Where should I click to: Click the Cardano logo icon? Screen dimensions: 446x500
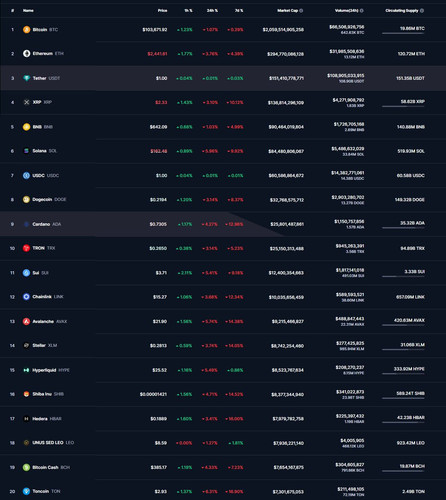click(x=26, y=224)
